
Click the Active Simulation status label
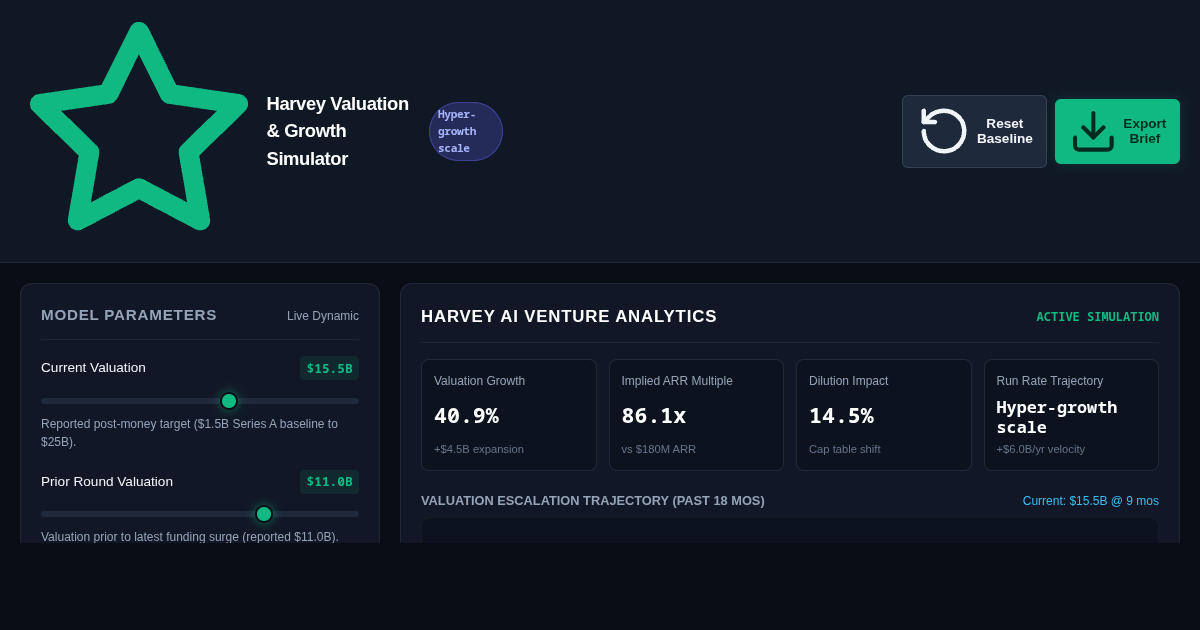(1097, 317)
